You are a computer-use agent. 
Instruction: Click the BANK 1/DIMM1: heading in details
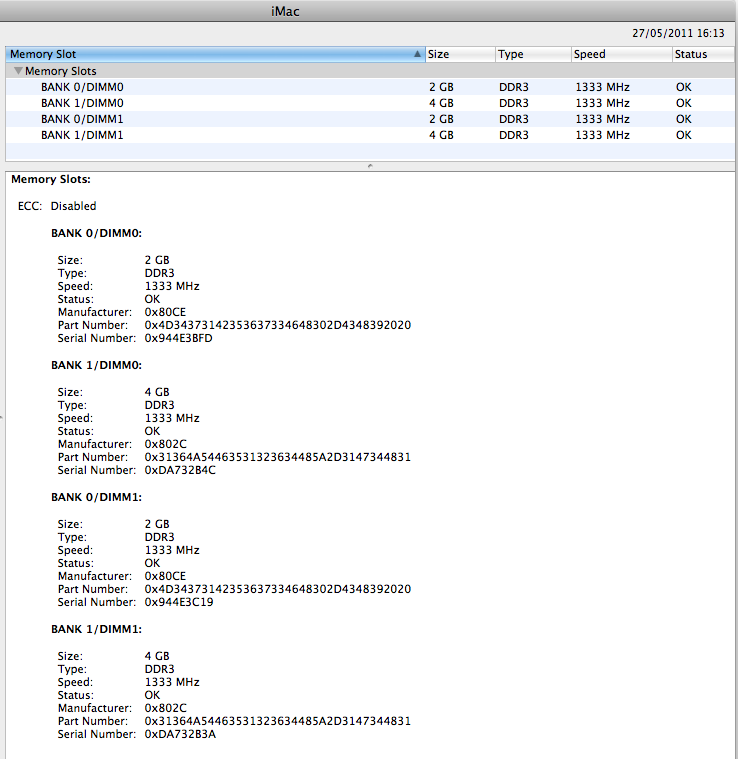pyautogui.click(x=96, y=629)
